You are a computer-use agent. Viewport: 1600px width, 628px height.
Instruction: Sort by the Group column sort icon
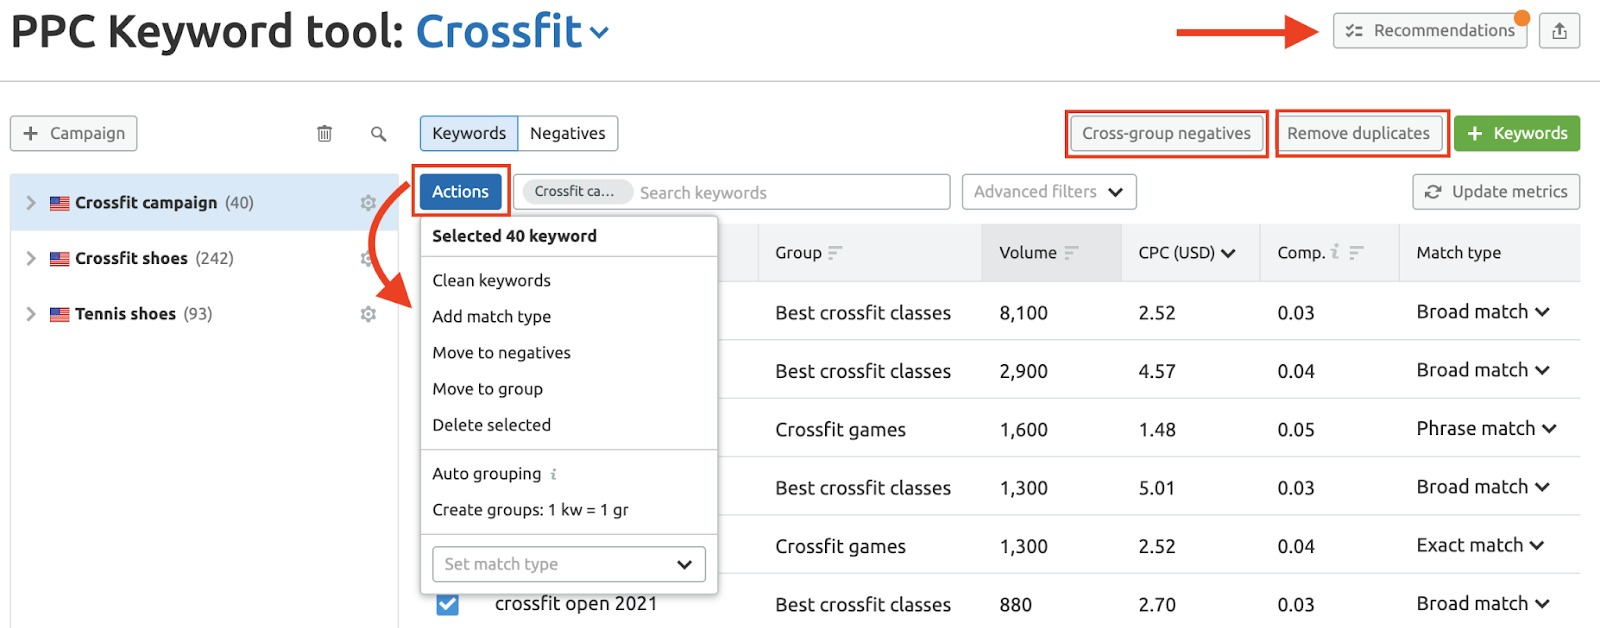(x=835, y=253)
